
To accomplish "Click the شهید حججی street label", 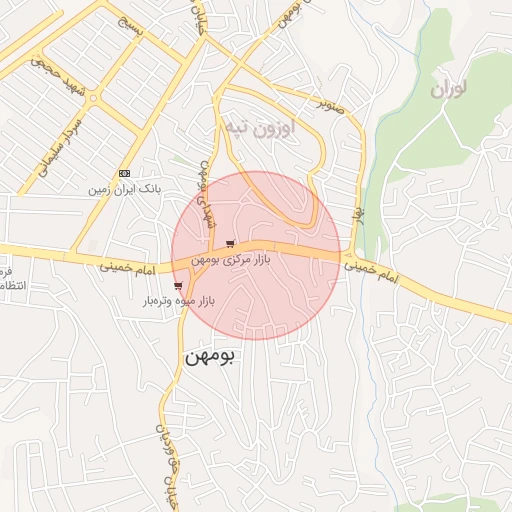I will pos(58,77).
